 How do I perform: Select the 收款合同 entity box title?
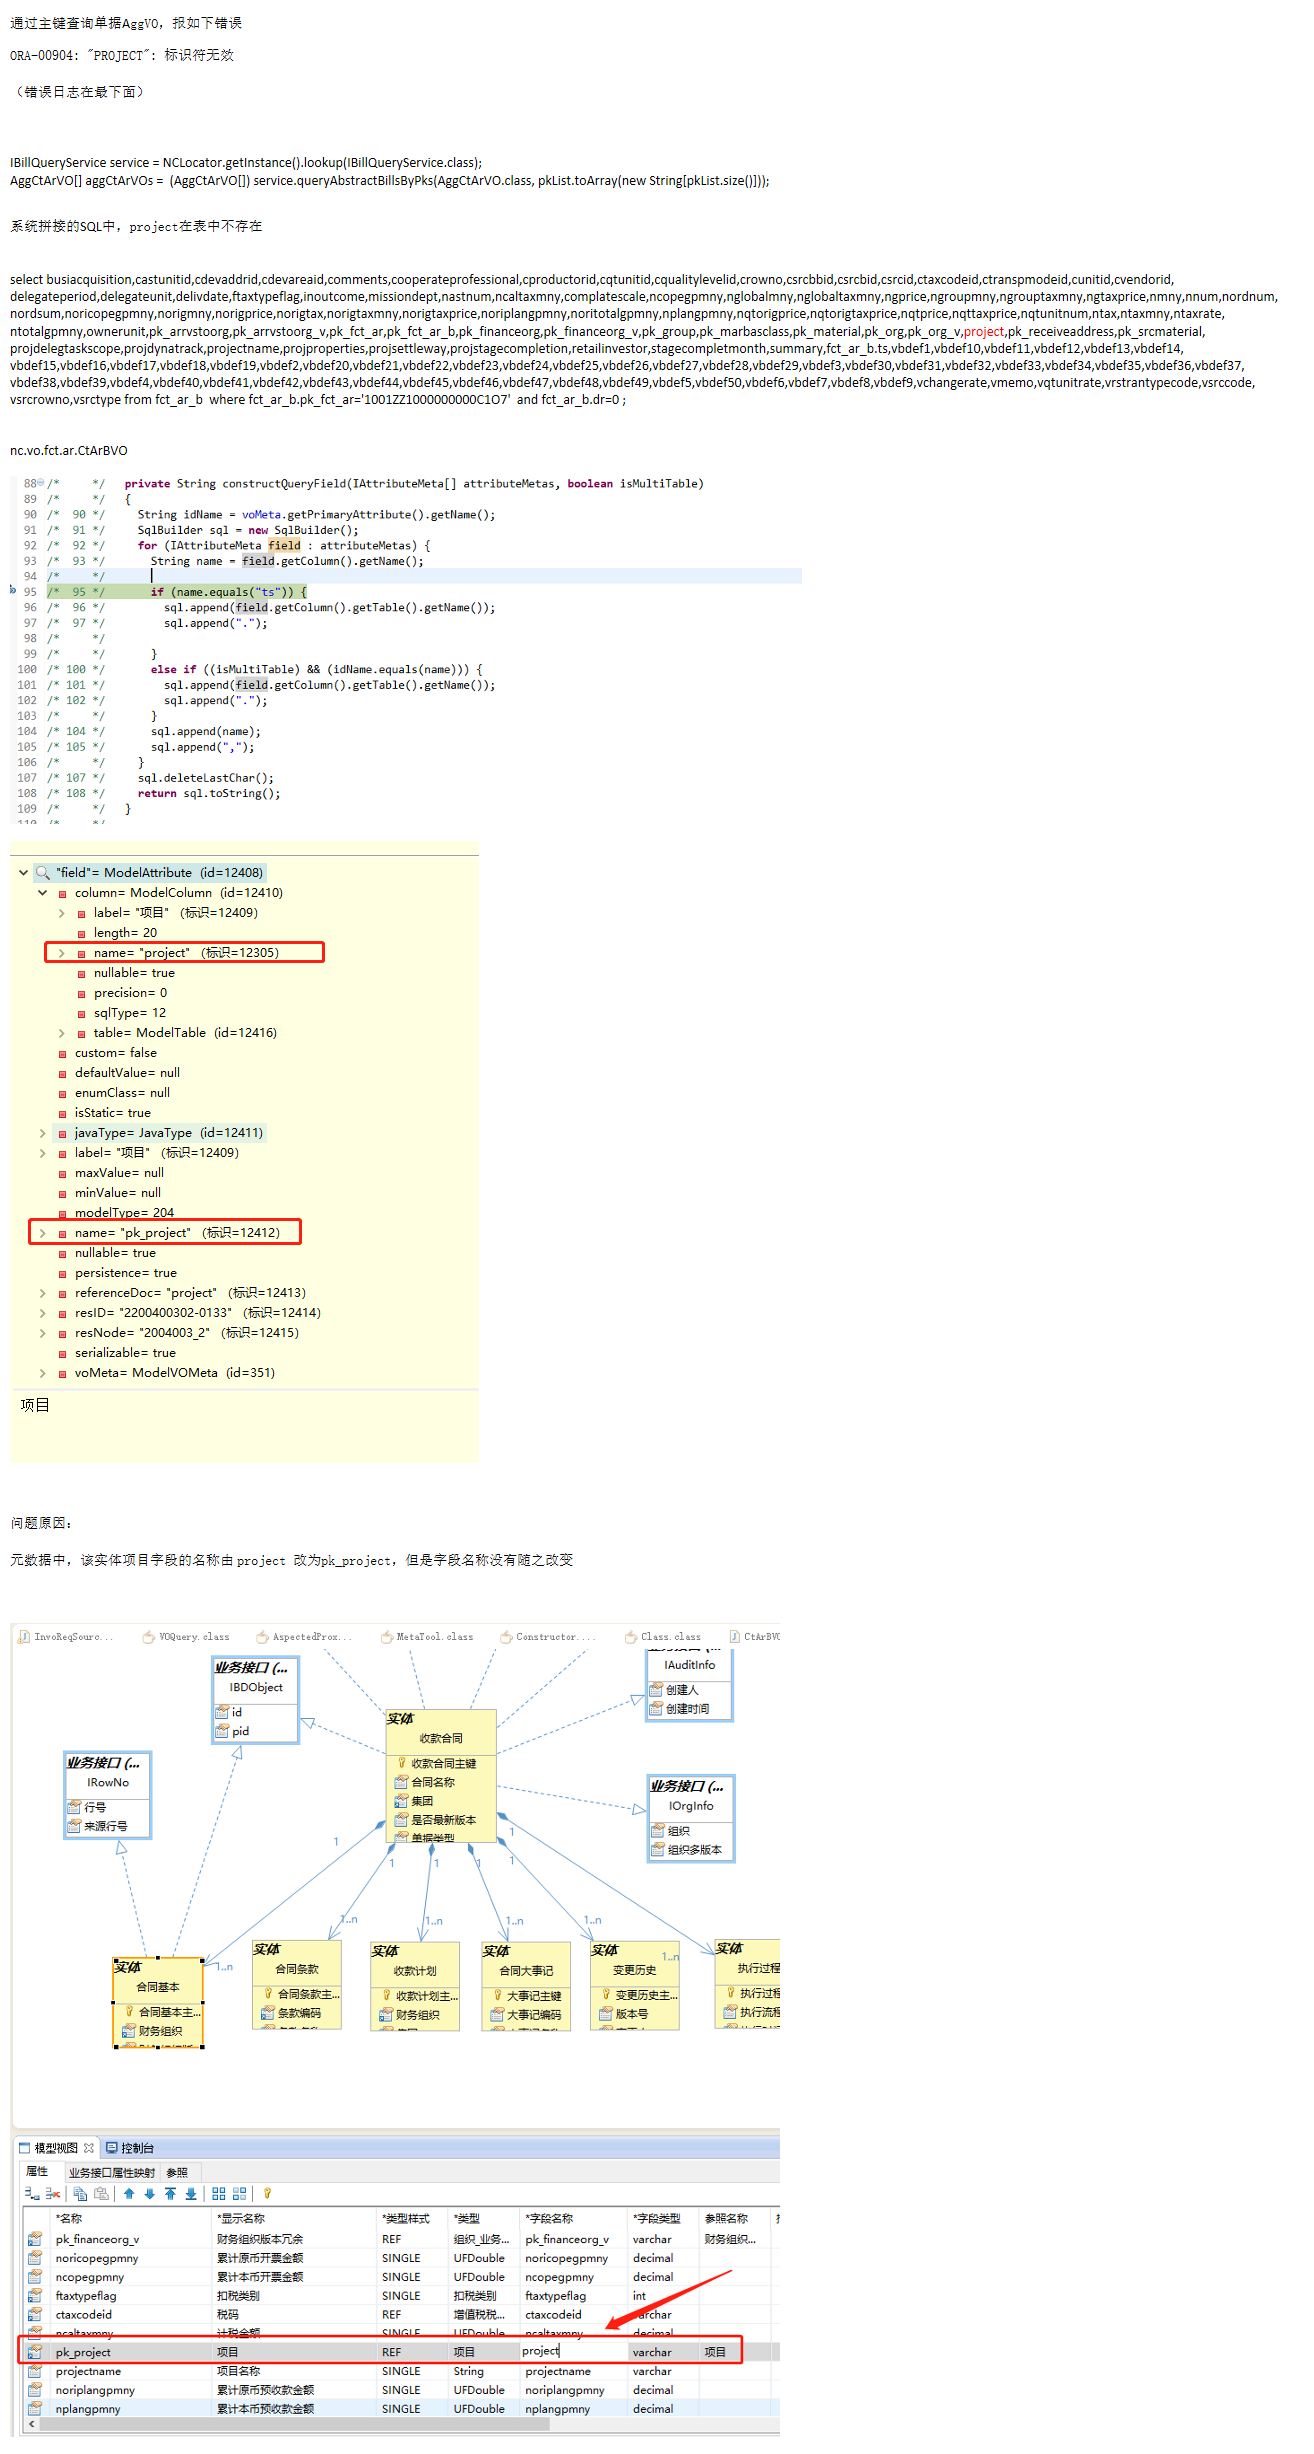click(x=441, y=1738)
